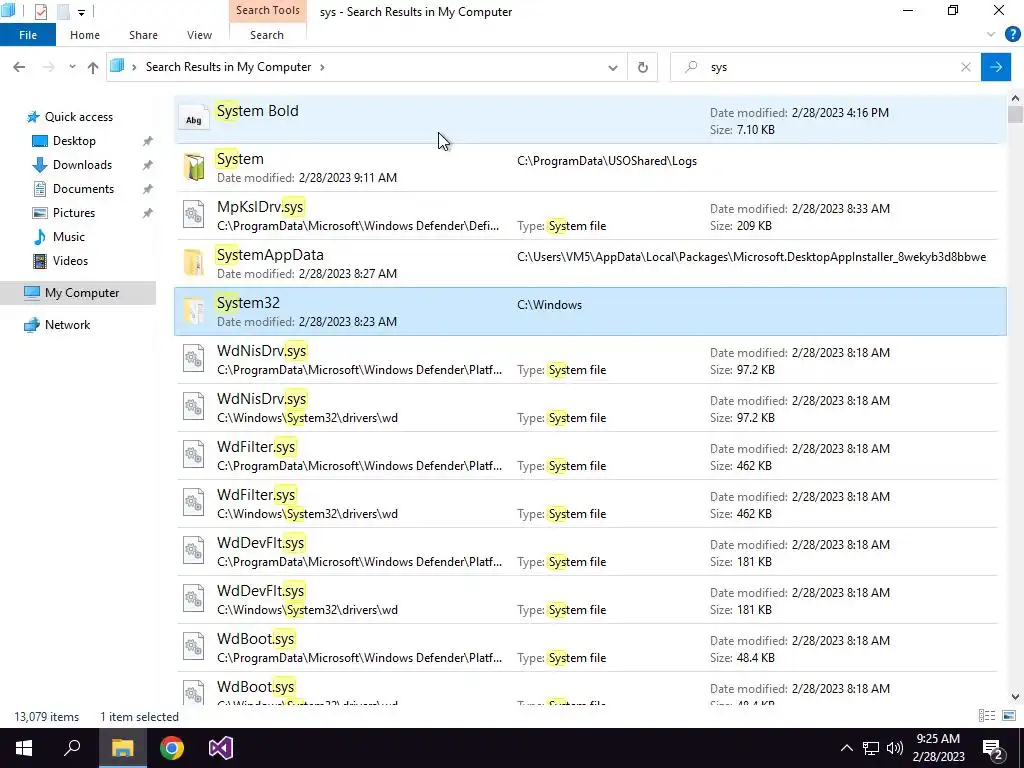Switch to the Share ribbon tab
This screenshot has height=768, width=1024.
pos(143,35)
